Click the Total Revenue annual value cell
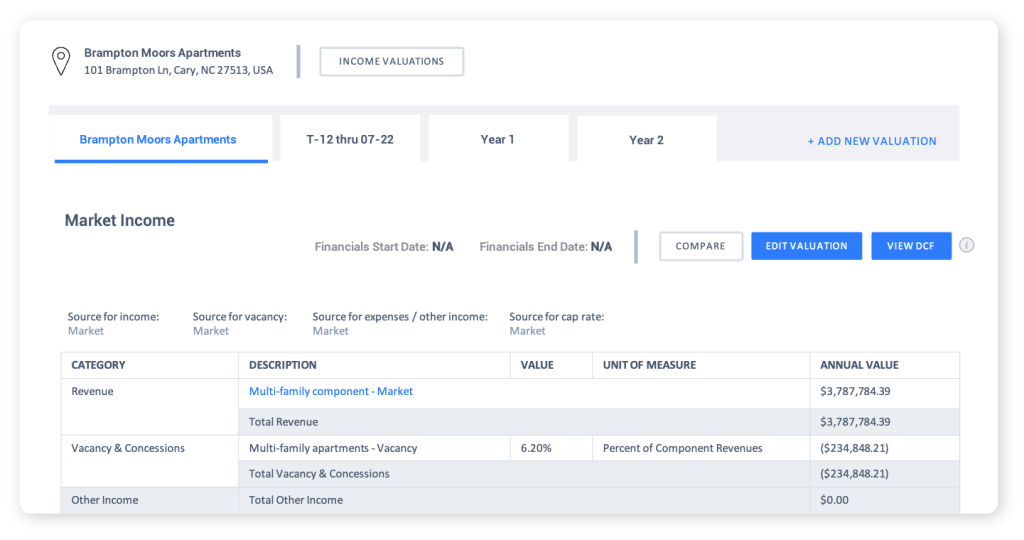 pos(855,422)
